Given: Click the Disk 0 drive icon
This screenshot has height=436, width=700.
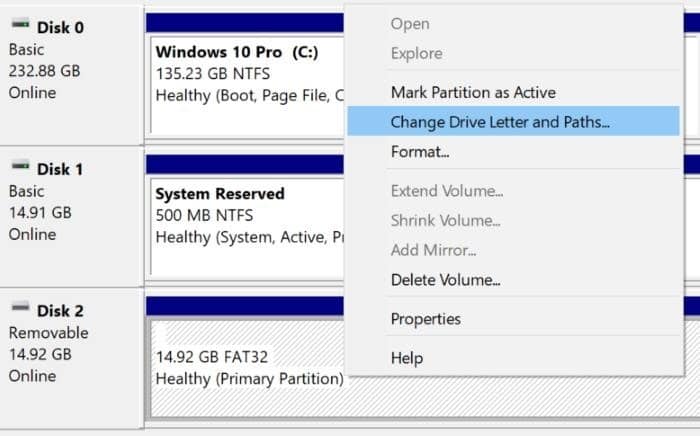Looking at the screenshot, I should pyautogui.click(x=19, y=27).
